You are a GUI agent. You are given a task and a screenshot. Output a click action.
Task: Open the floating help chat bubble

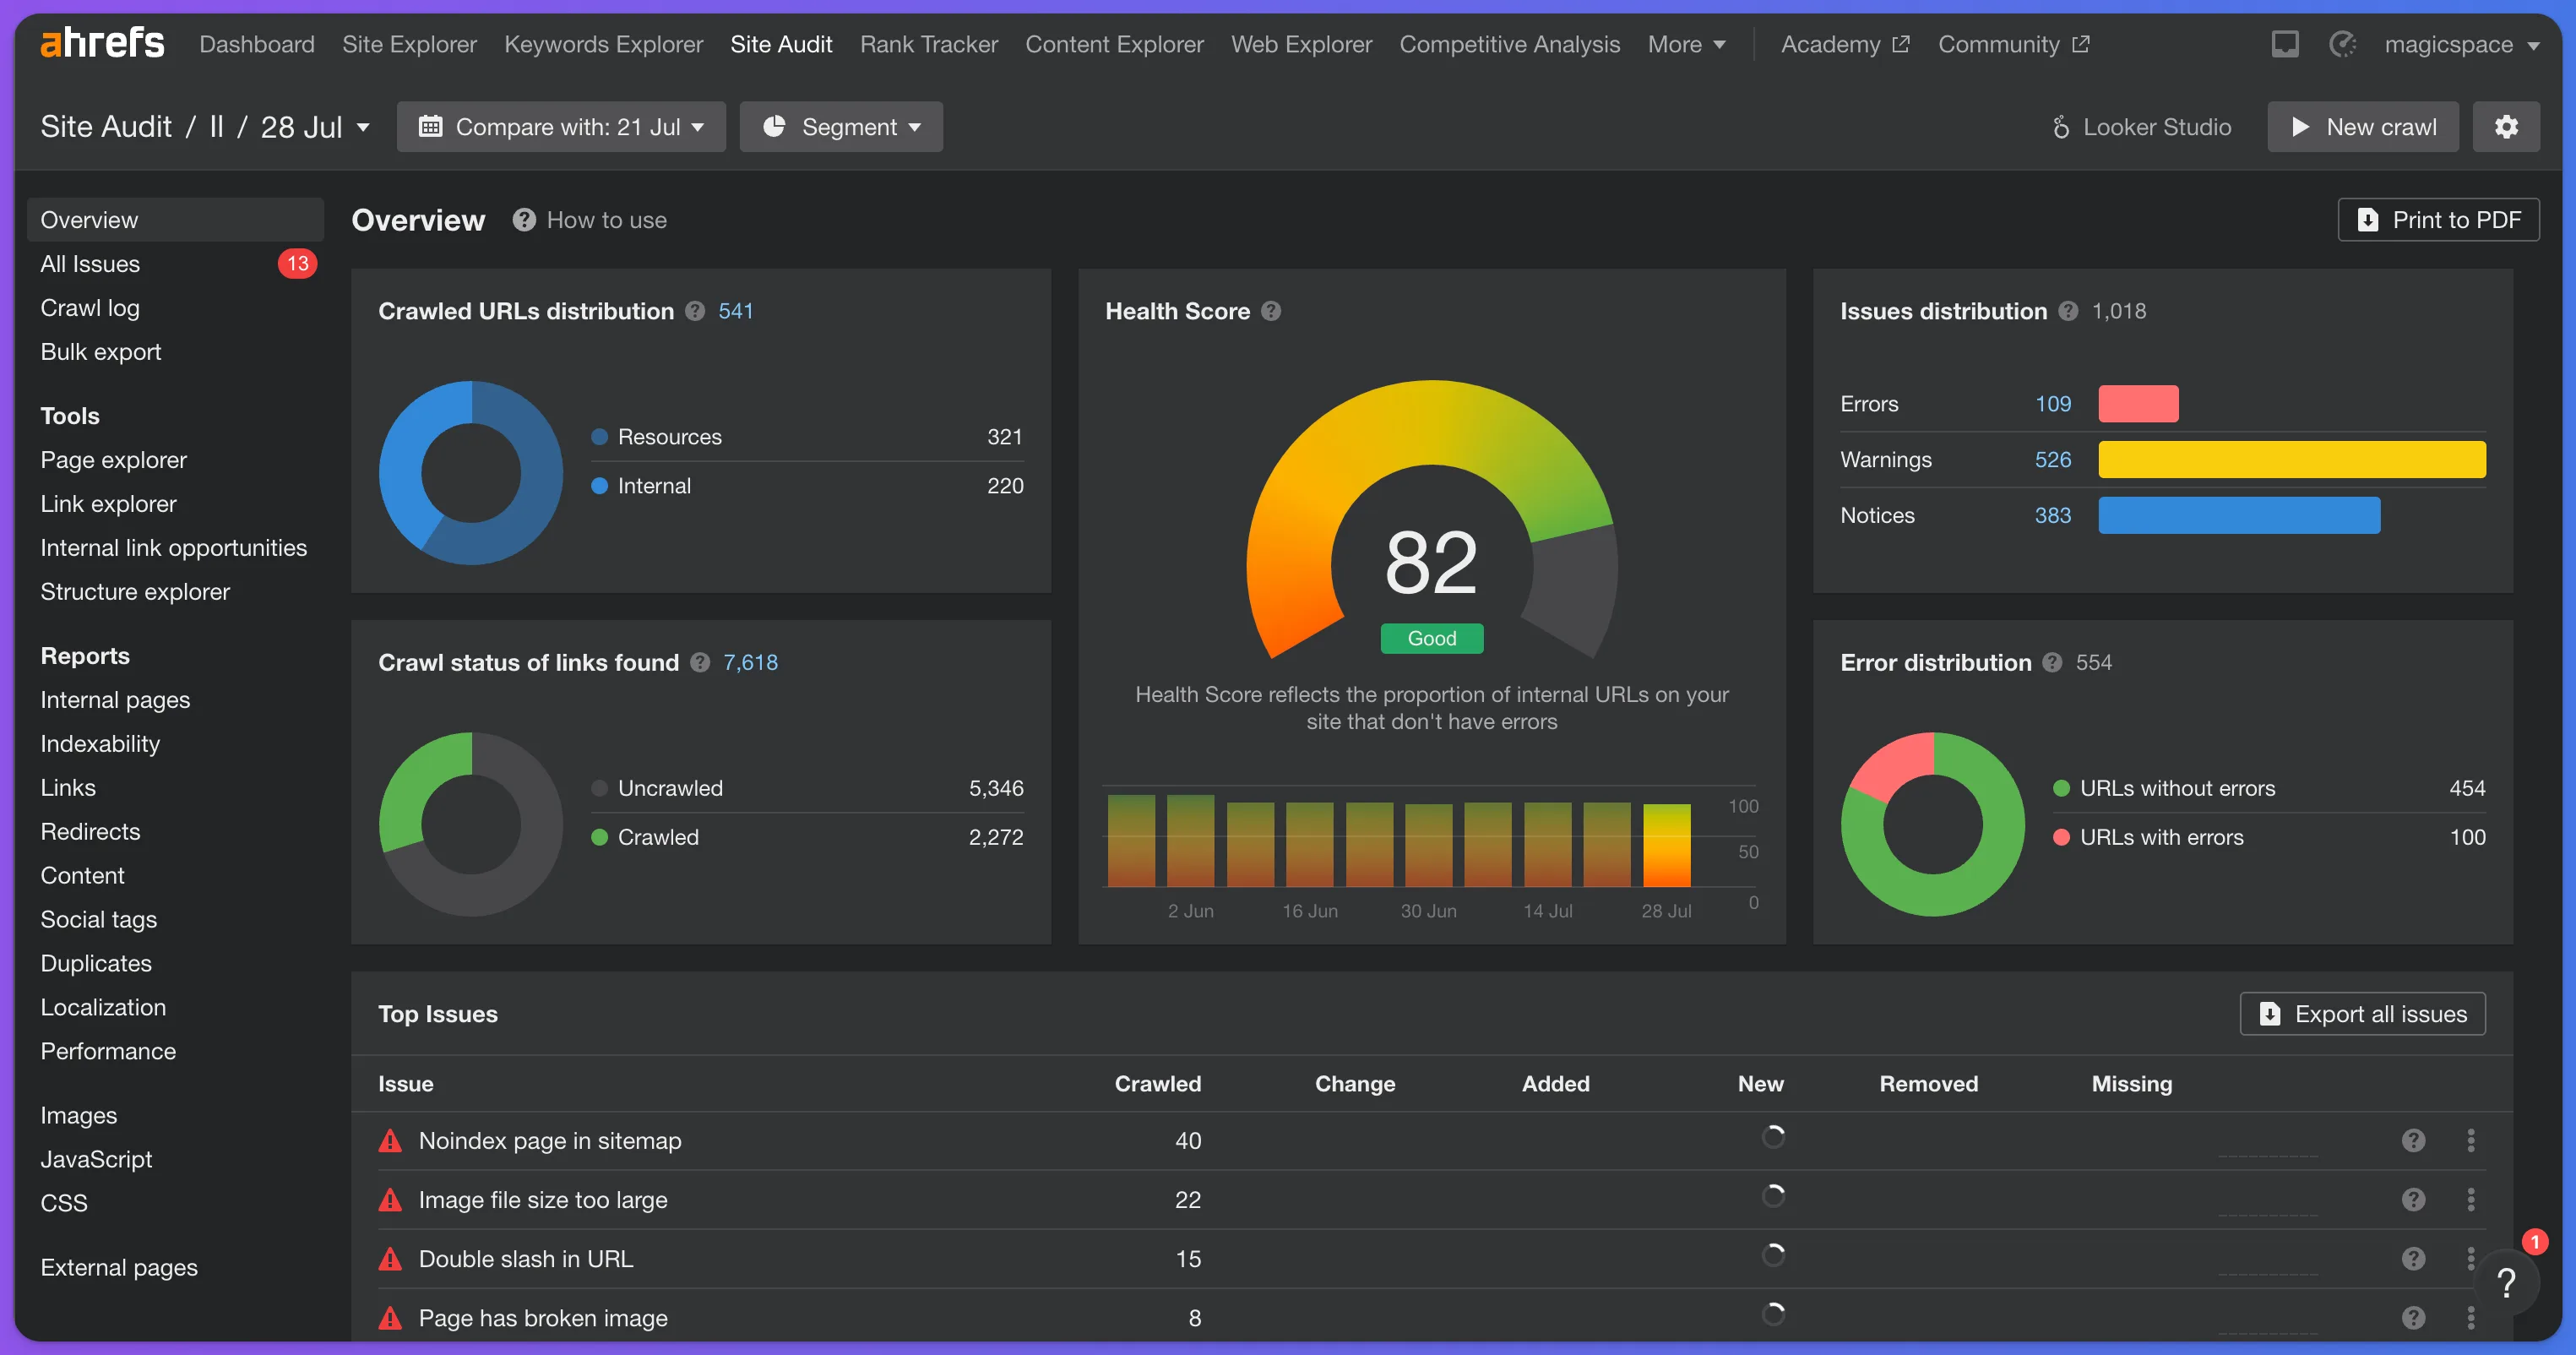tap(2506, 1282)
